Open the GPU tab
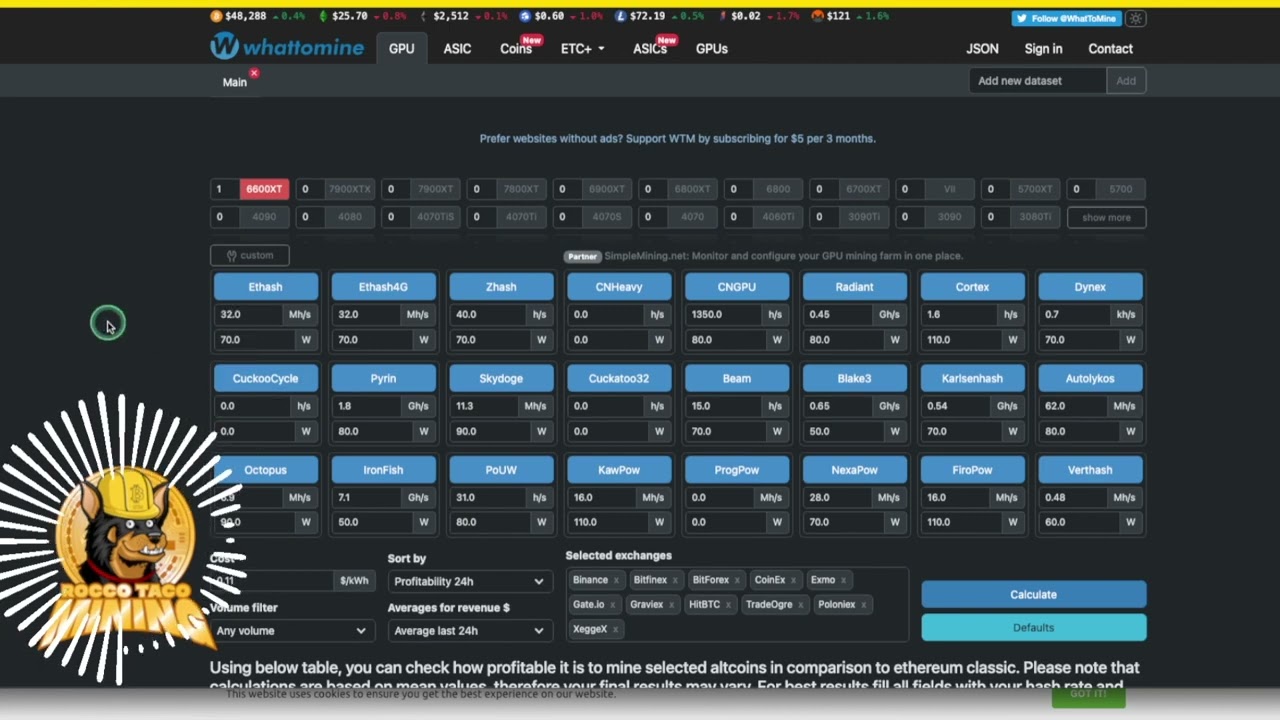This screenshot has height=720, width=1280. click(x=402, y=48)
